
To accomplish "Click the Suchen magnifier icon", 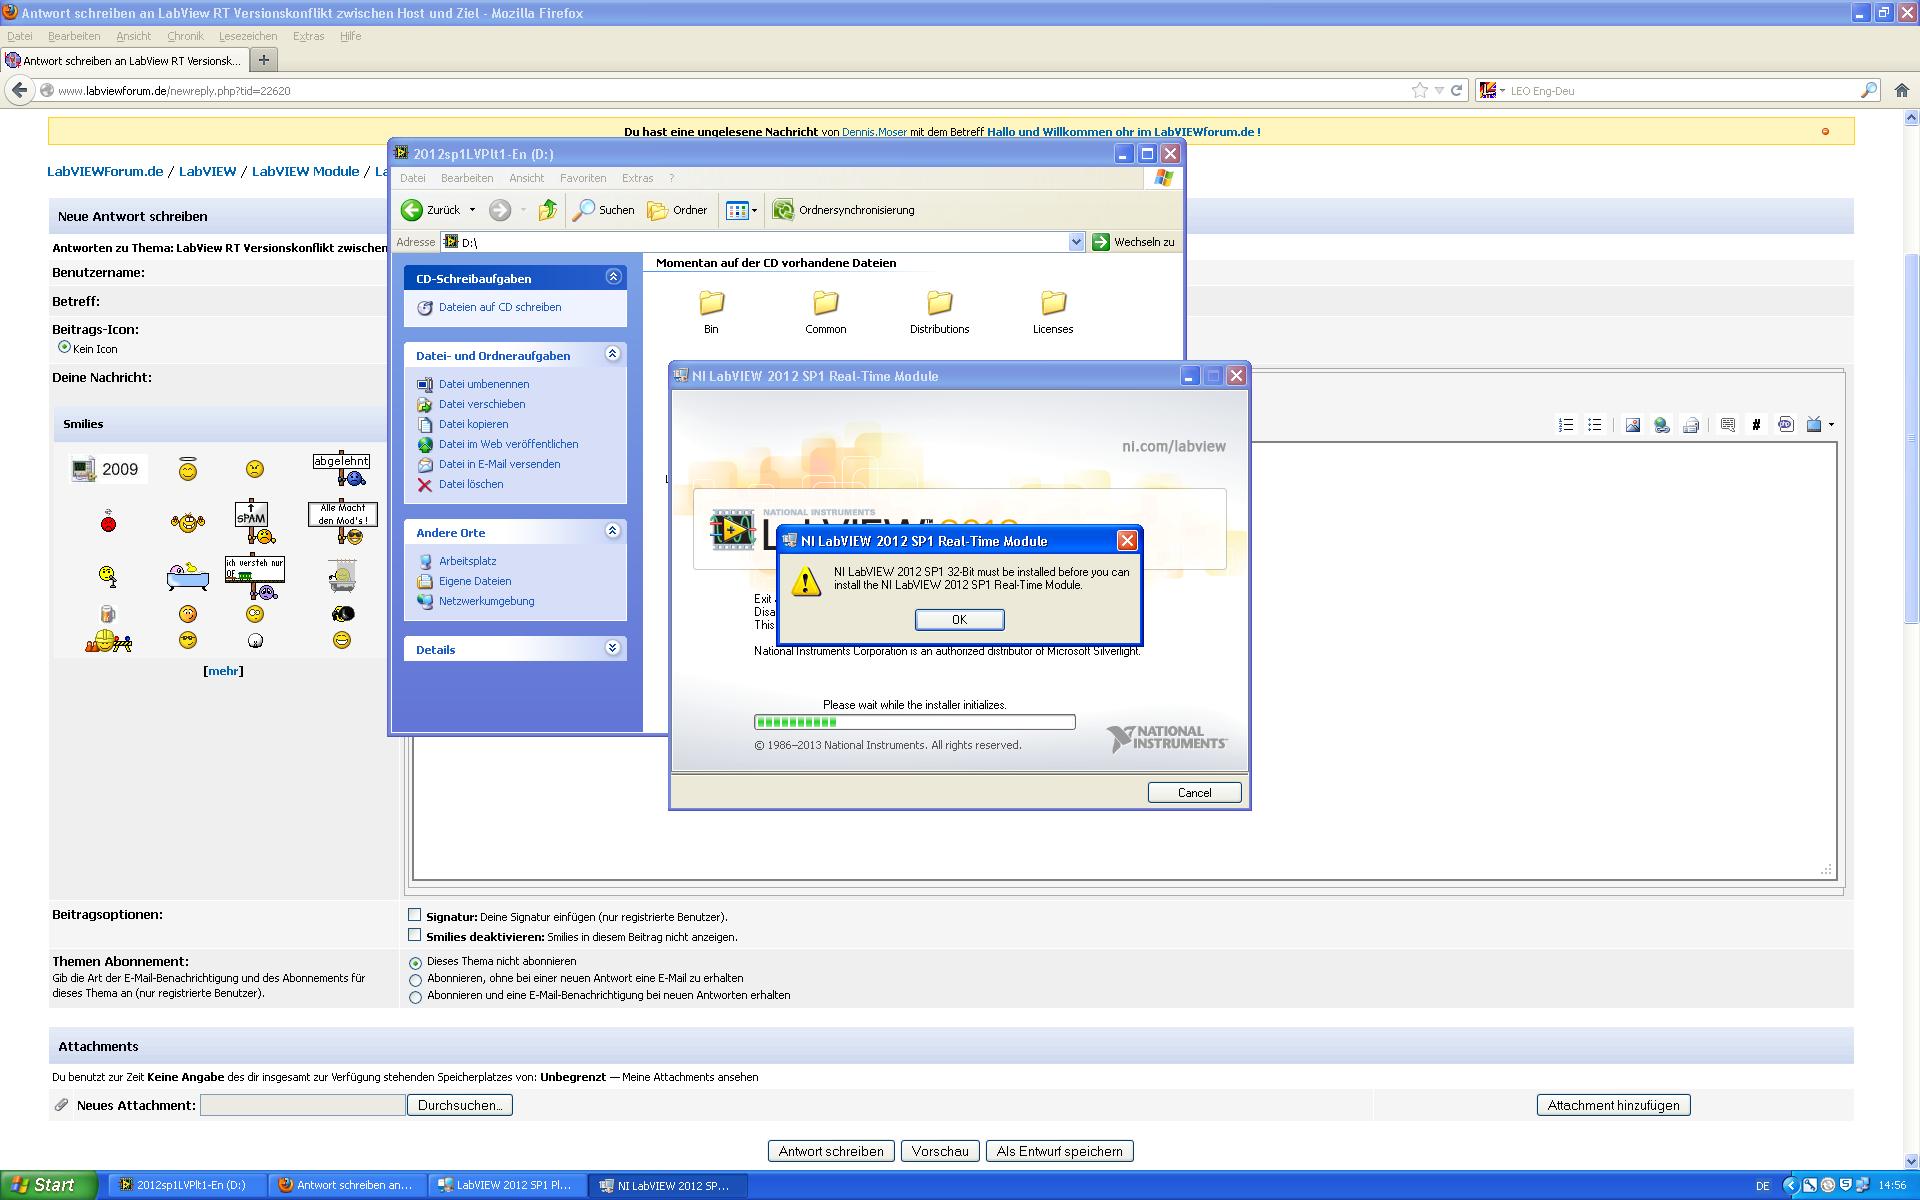I will (584, 210).
